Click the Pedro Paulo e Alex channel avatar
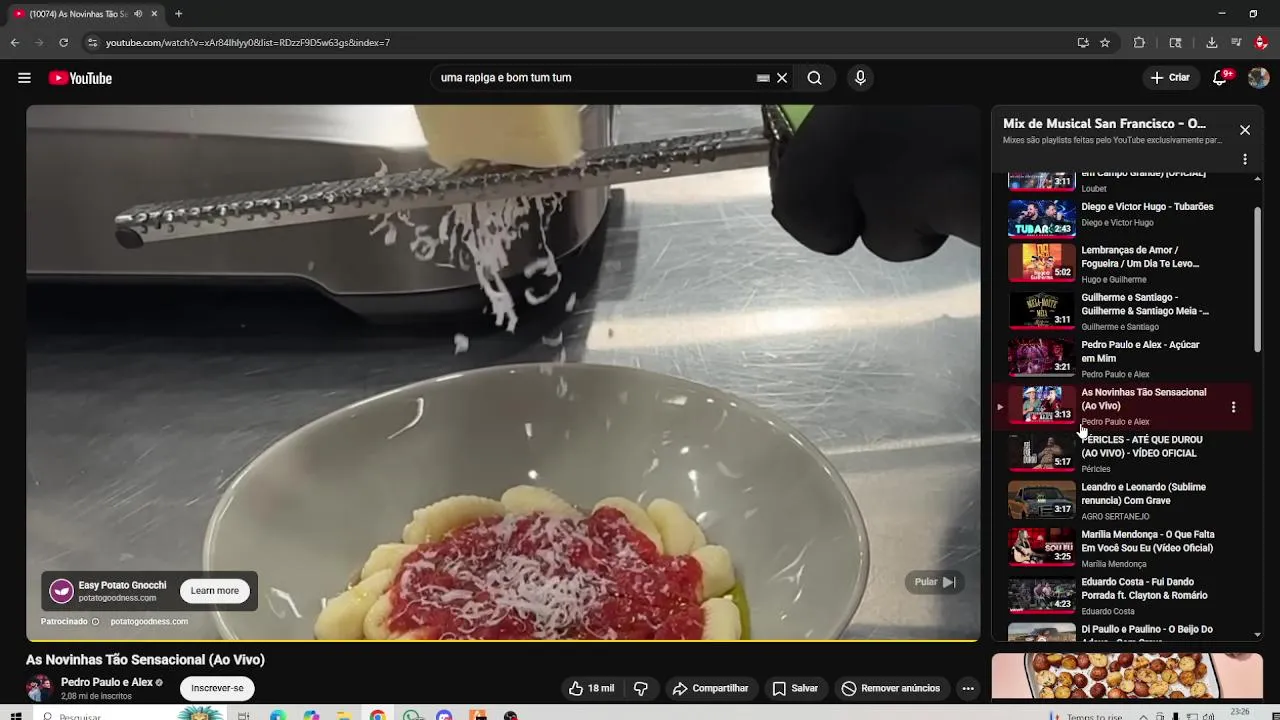This screenshot has width=1280, height=720. pyautogui.click(x=39, y=688)
